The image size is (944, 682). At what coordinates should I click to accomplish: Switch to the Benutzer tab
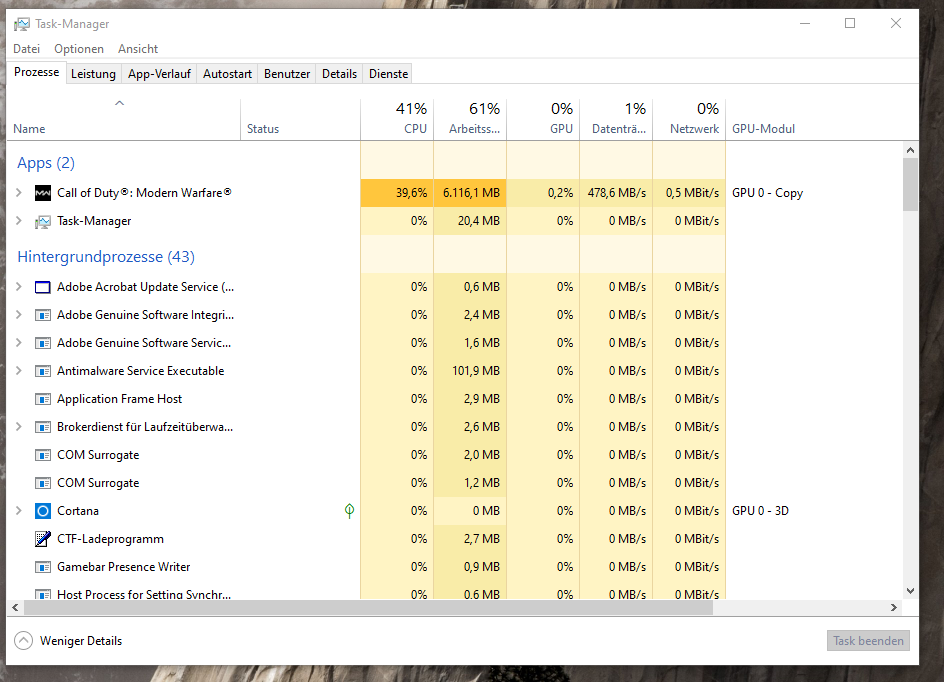(x=287, y=73)
